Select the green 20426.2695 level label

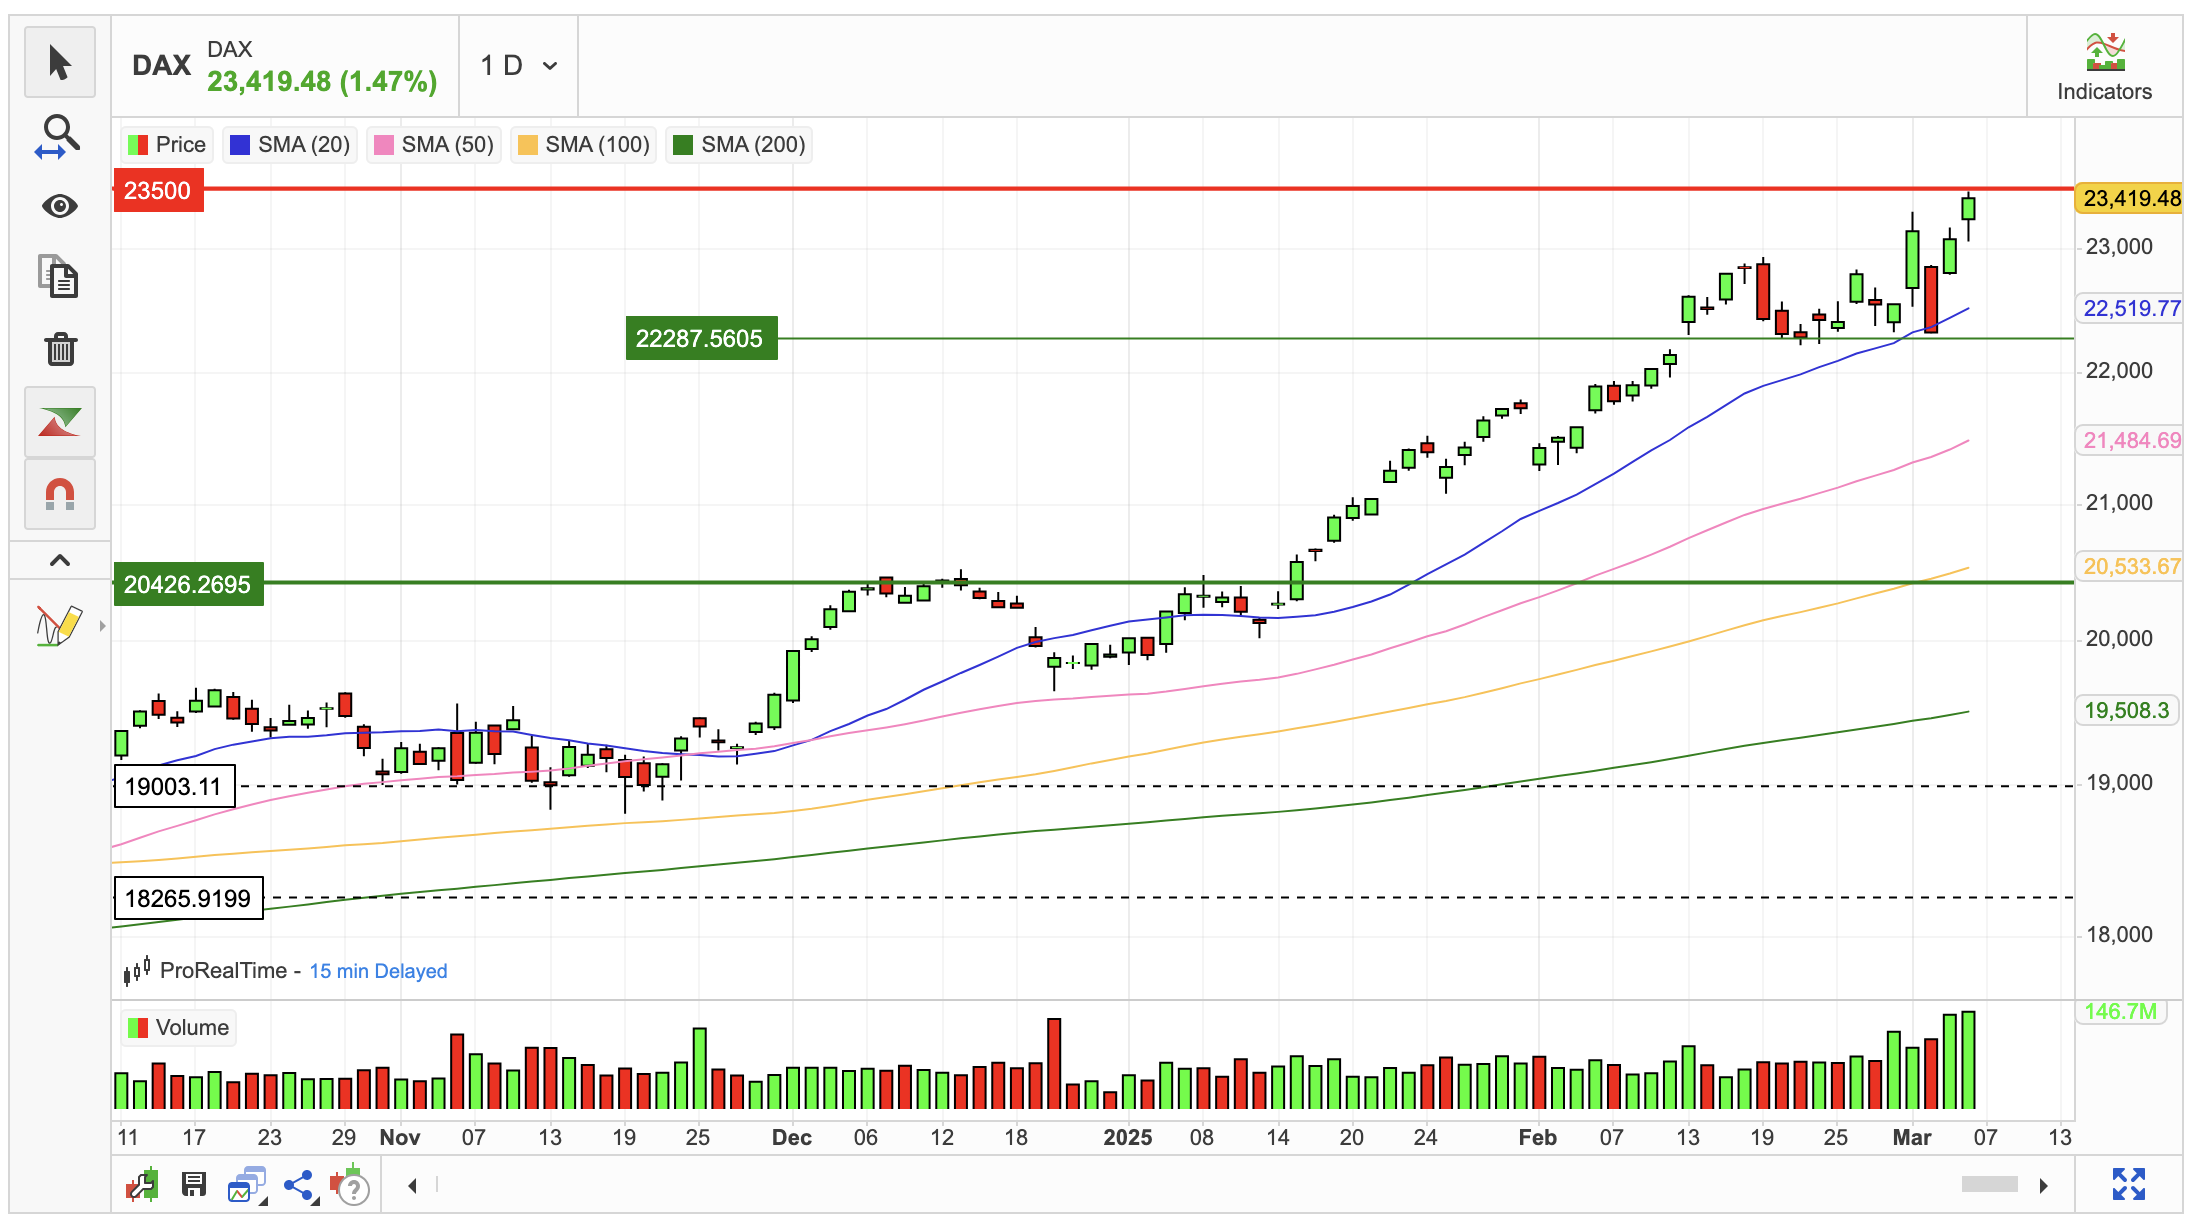(188, 585)
